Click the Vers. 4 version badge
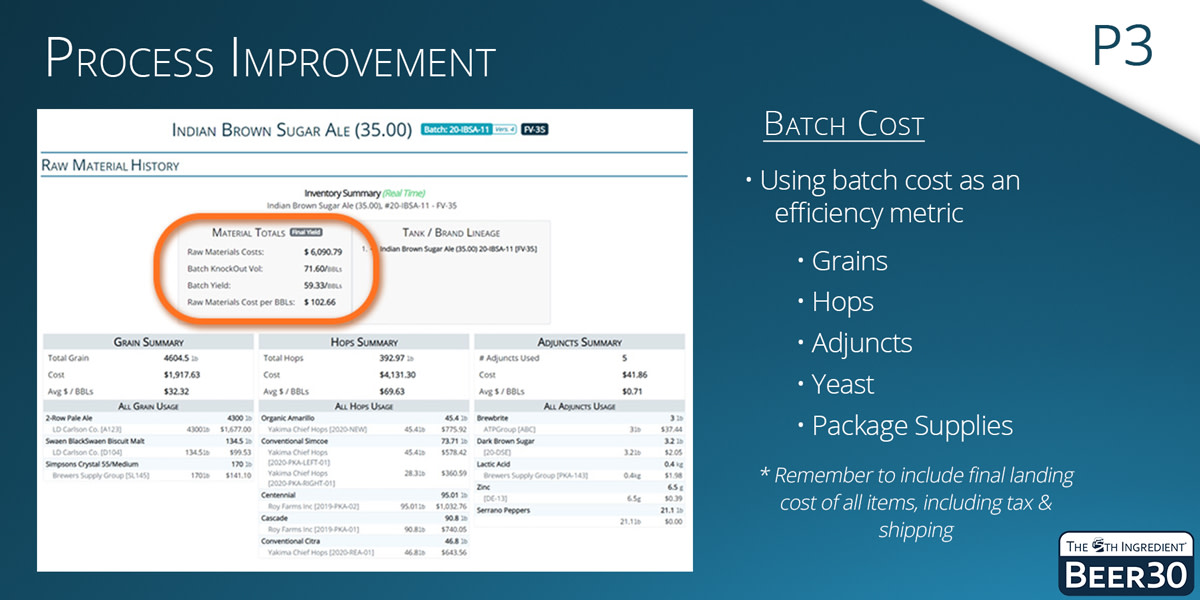 click(504, 129)
